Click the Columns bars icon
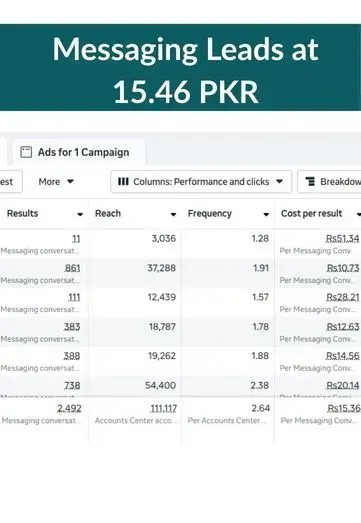 pos(123,181)
